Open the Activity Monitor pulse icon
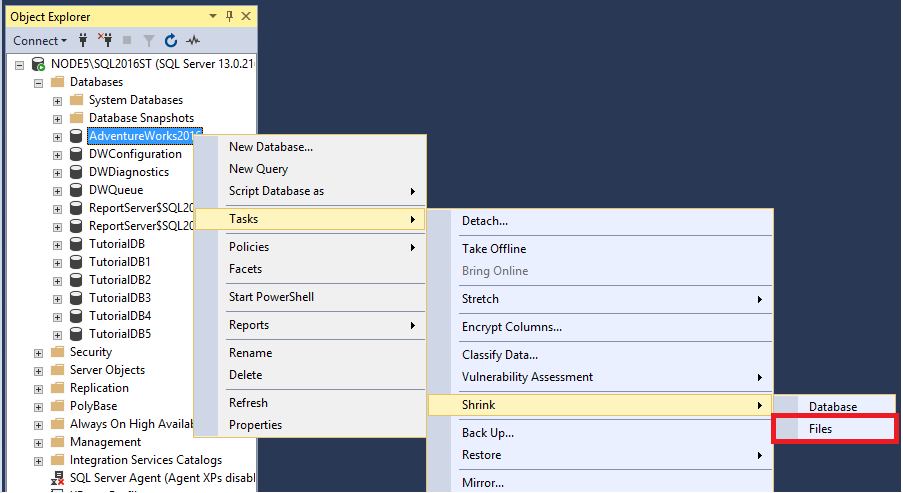The height and width of the screenshot is (493, 903). 193,41
